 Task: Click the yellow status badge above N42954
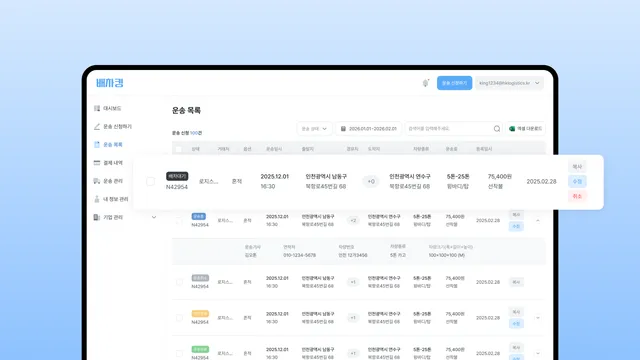(200, 313)
